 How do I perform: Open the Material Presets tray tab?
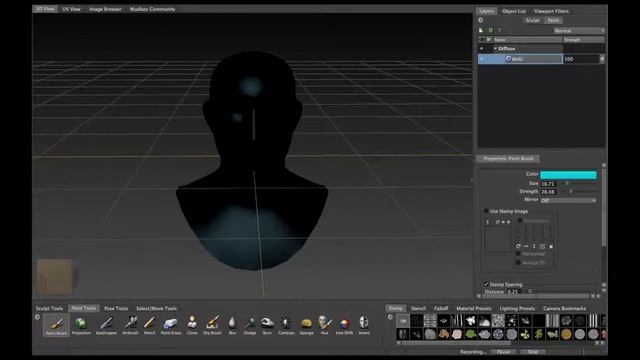473,308
